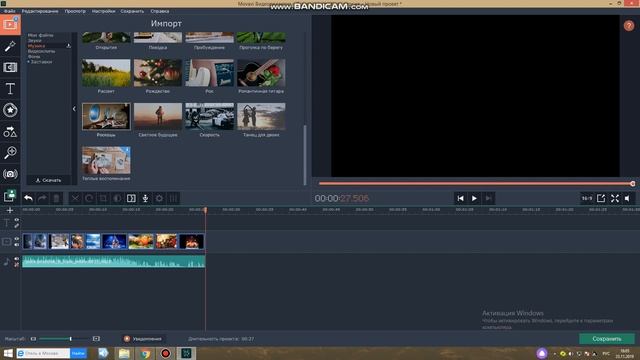Detach the preview window
Image resolution: width=640 pixels, height=360 pixels.
click(601, 198)
